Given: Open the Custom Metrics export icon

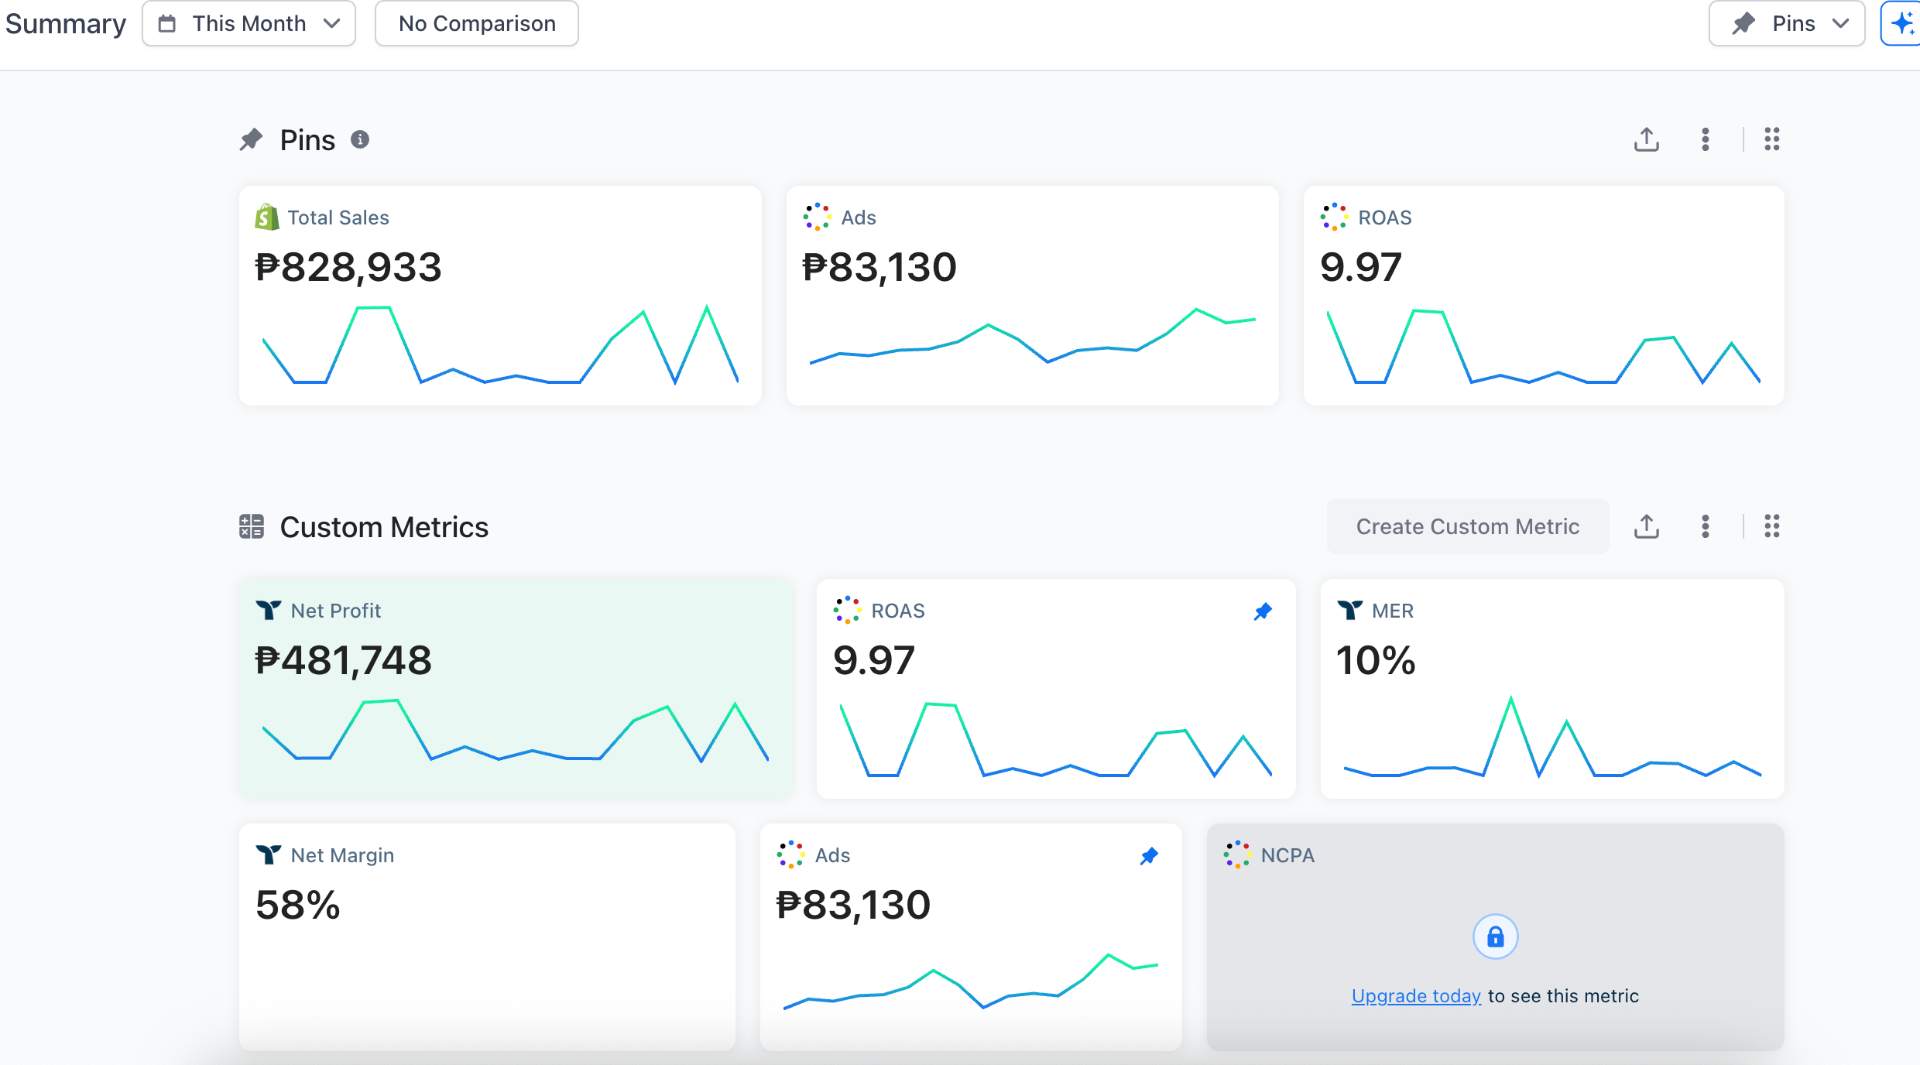Looking at the screenshot, I should tap(1646, 526).
